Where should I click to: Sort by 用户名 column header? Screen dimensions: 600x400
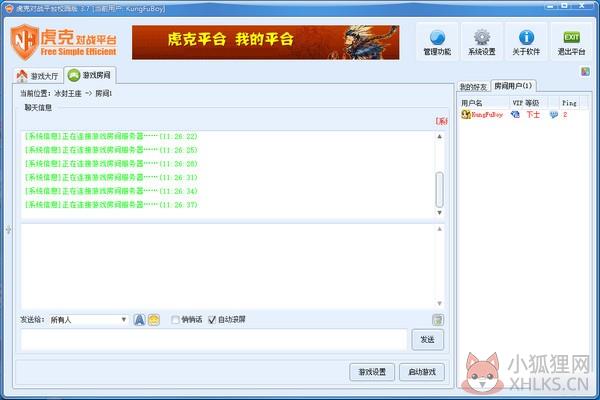click(484, 103)
